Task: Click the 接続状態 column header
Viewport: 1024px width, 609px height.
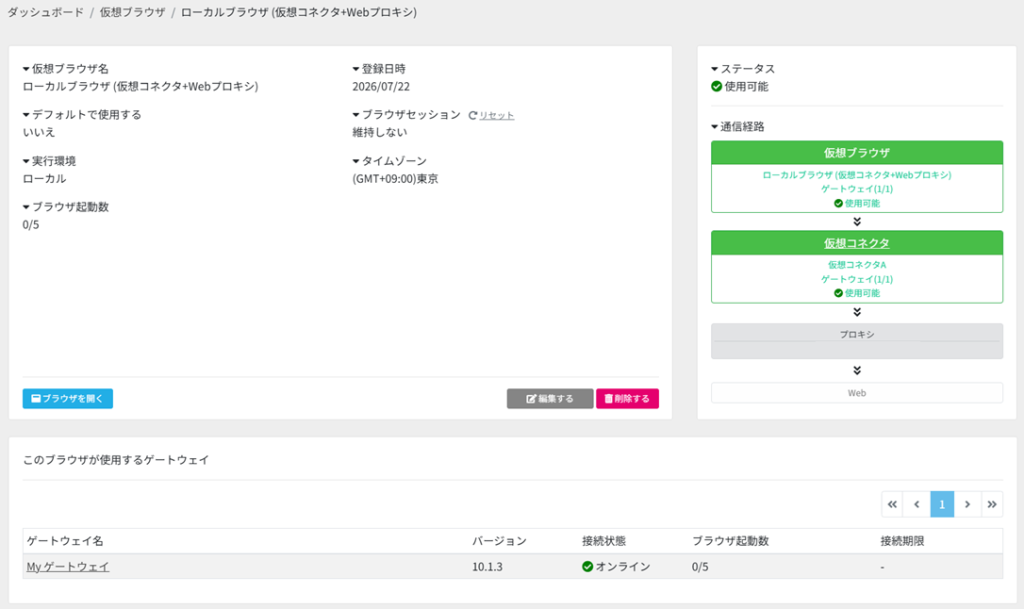Action: 604,541
